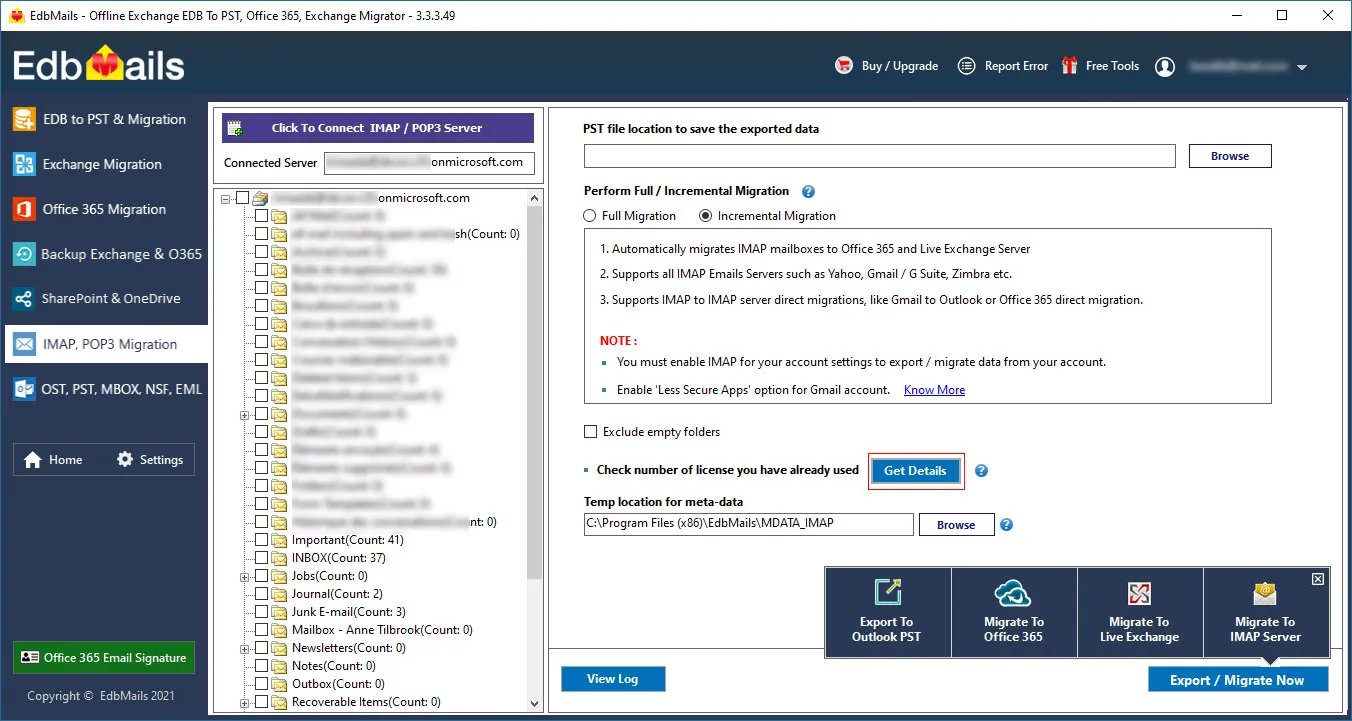Click Get Details button
Screen dimensions: 1352x721
tap(915, 471)
